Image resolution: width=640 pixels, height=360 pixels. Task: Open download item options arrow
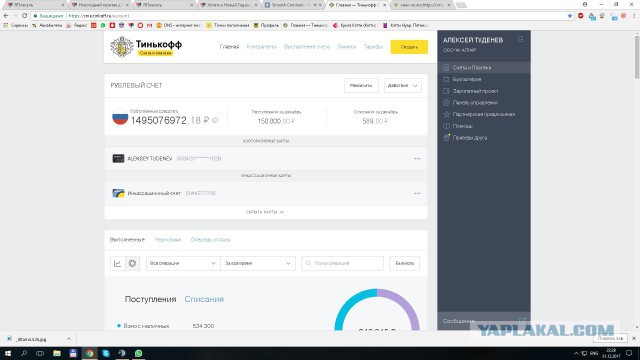pyautogui.click(x=69, y=339)
